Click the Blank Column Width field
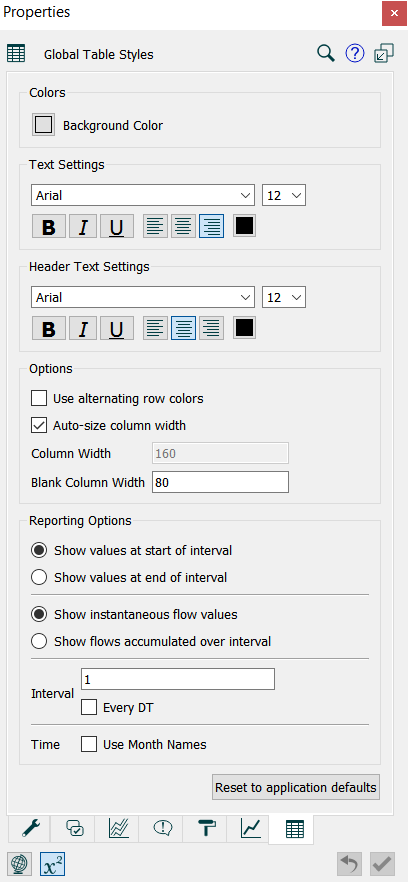 pyautogui.click(x=220, y=482)
